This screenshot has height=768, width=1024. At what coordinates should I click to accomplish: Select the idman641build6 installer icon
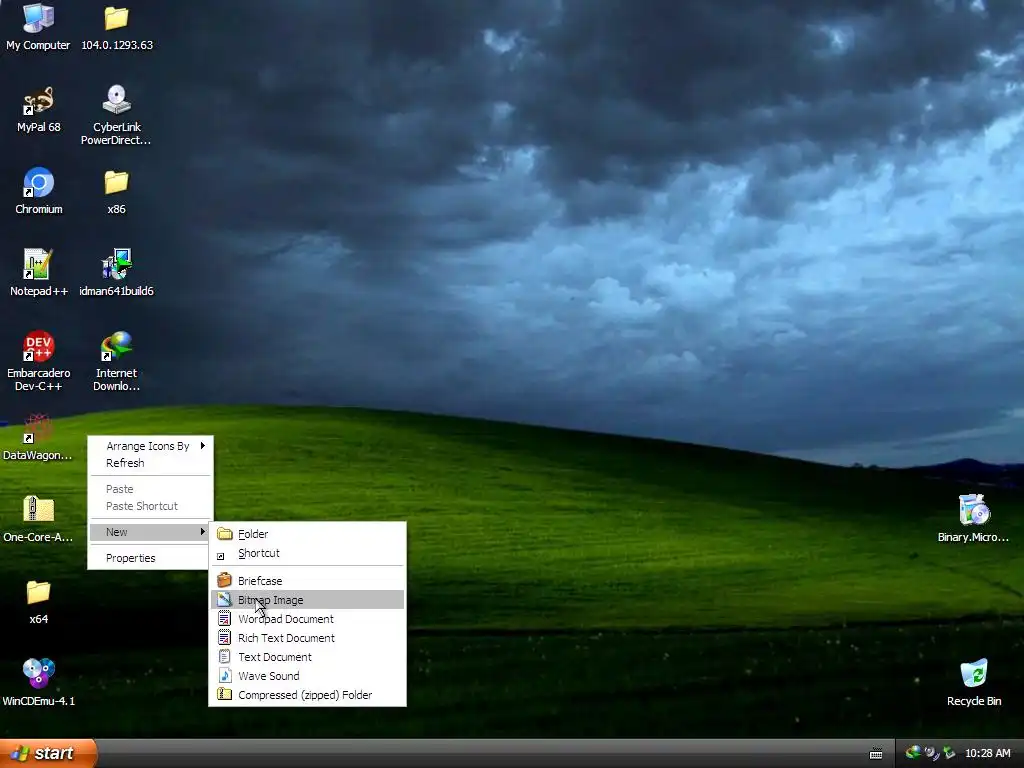(116, 264)
